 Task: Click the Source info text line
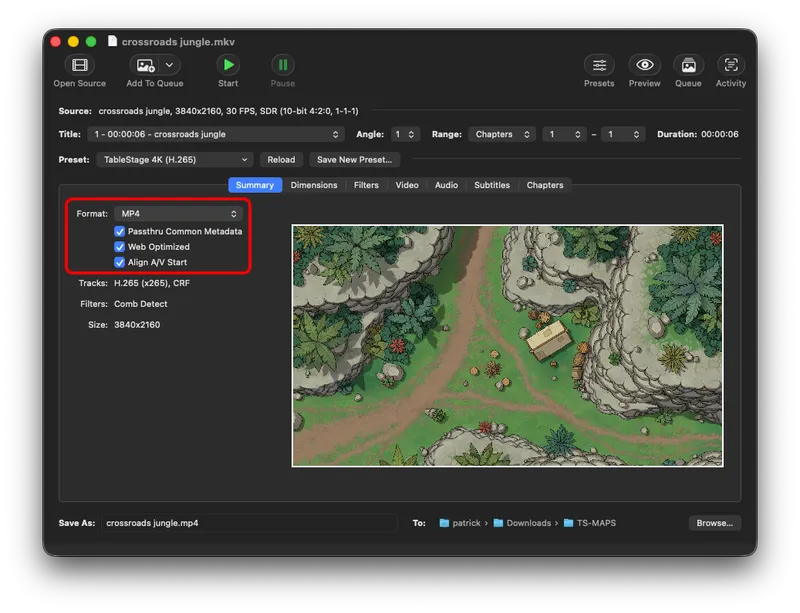click(x=229, y=111)
